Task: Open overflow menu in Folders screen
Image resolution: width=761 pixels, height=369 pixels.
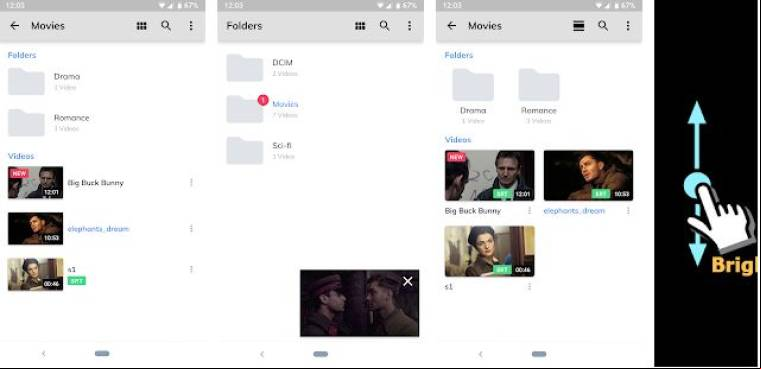Action: coord(409,26)
